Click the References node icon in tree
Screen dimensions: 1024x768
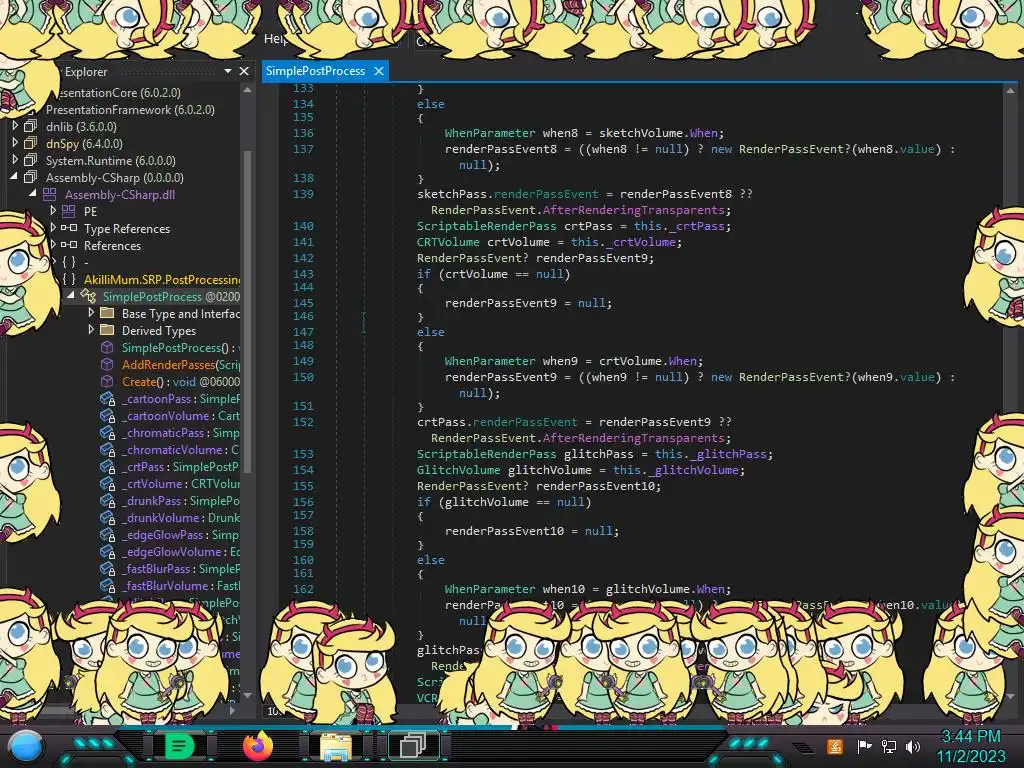(x=69, y=245)
